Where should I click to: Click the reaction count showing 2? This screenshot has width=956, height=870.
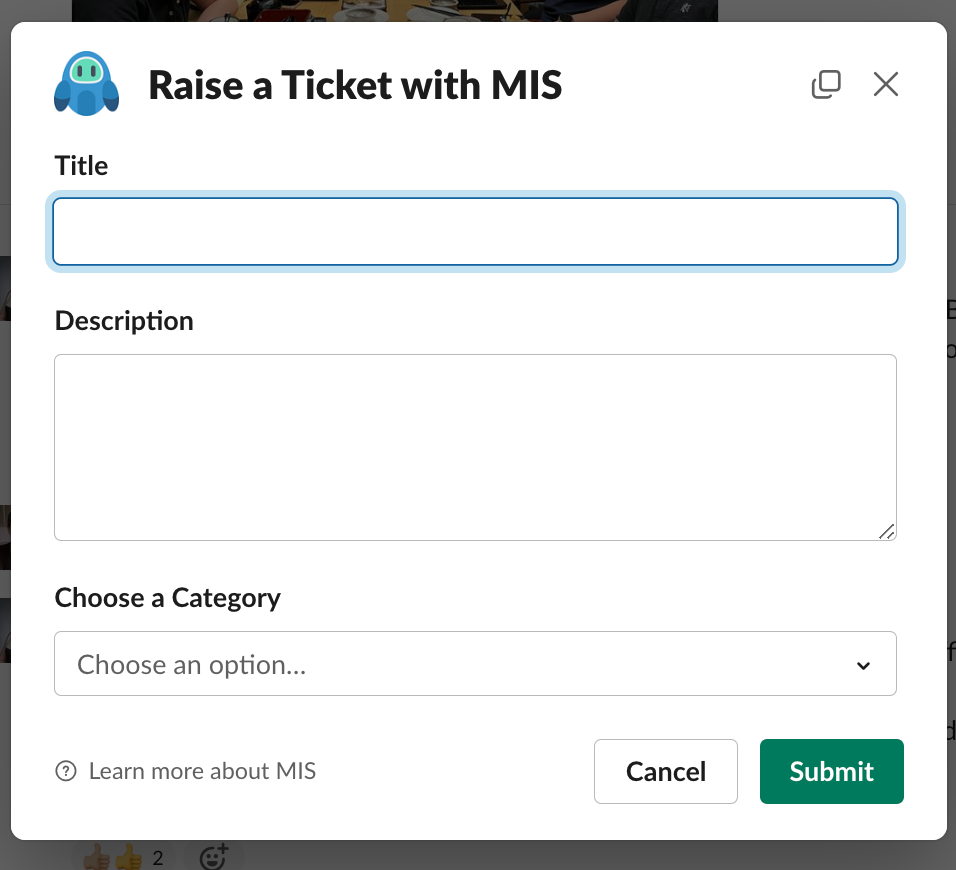point(158,858)
